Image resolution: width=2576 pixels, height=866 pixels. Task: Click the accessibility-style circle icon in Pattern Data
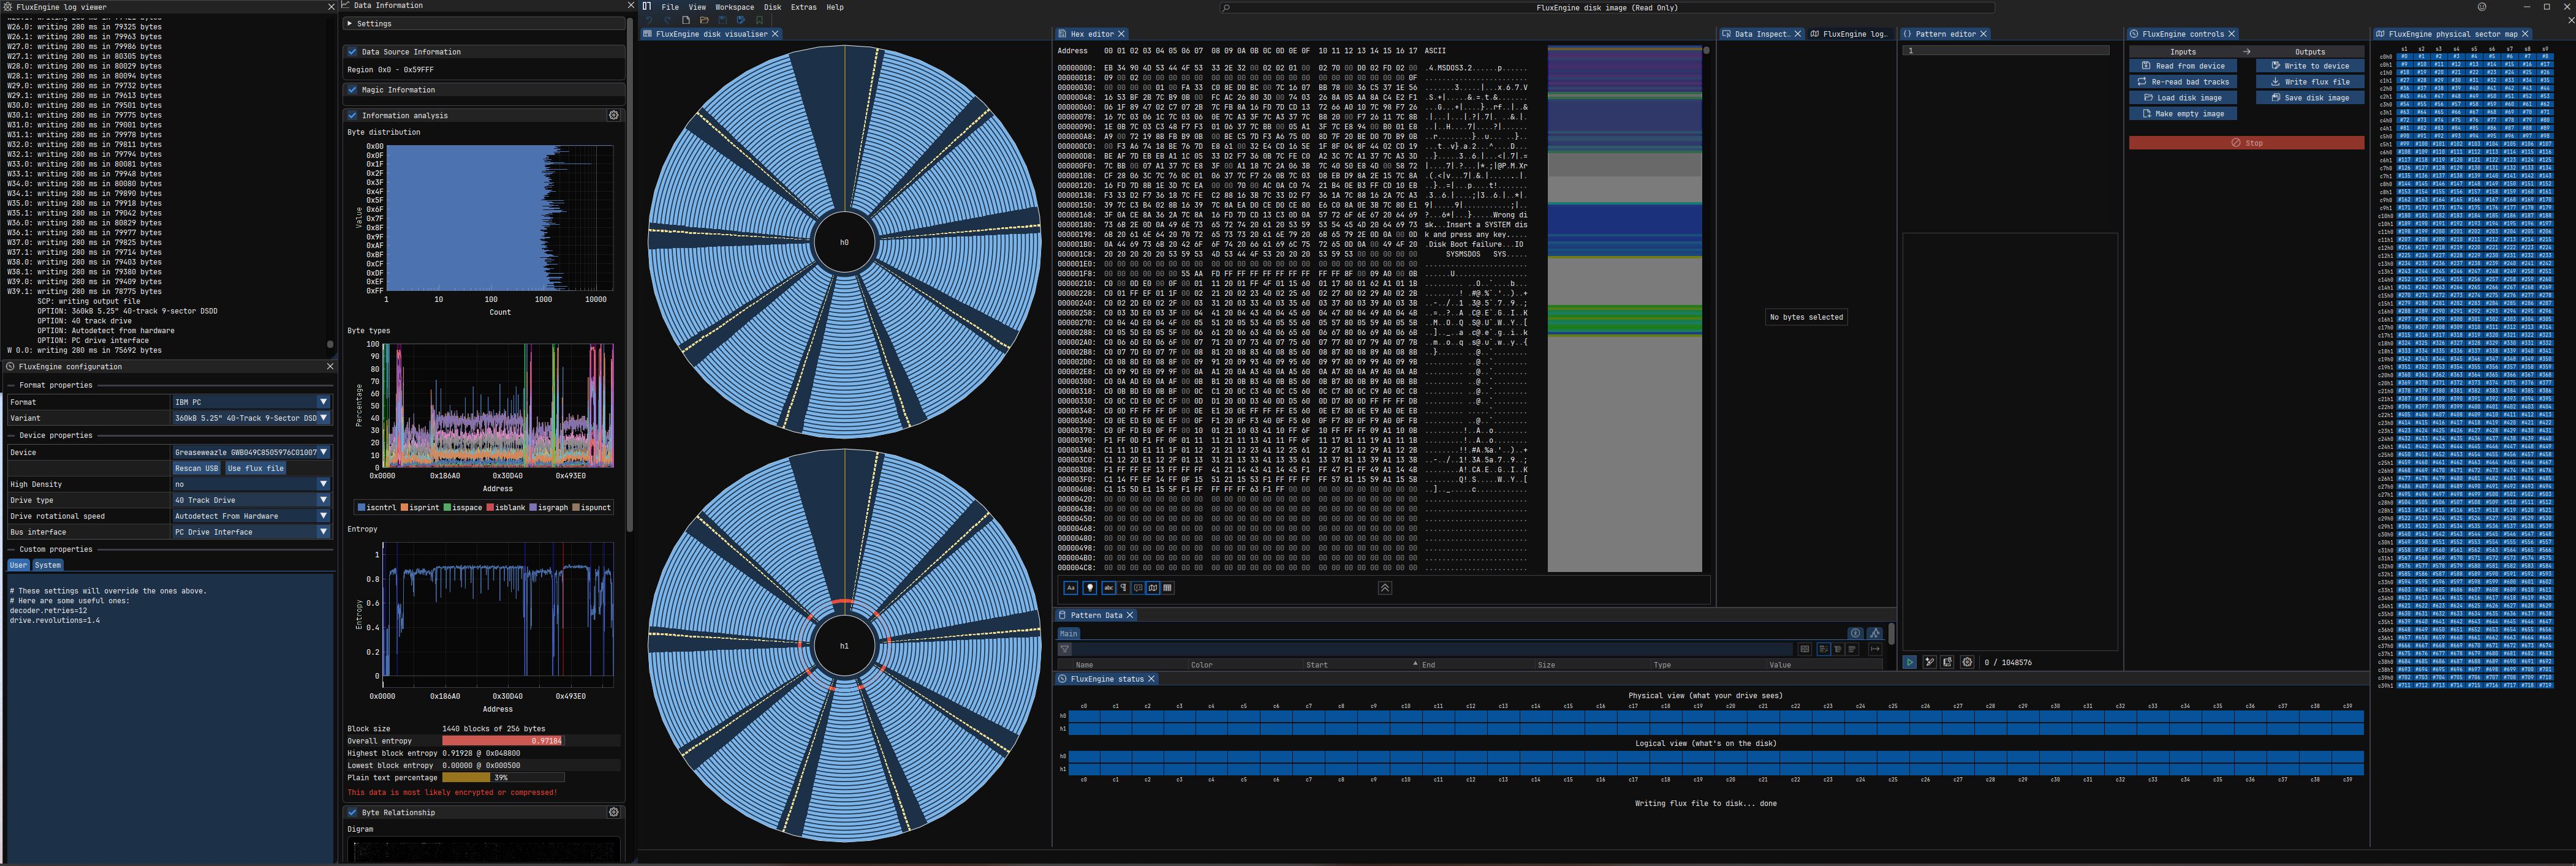click(x=1856, y=633)
